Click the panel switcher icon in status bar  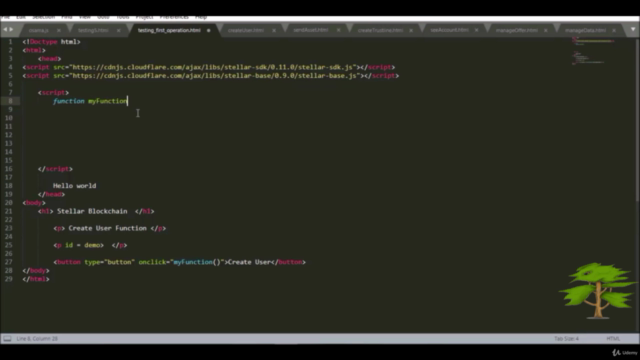pyautogui.click(x=7, y=338)
